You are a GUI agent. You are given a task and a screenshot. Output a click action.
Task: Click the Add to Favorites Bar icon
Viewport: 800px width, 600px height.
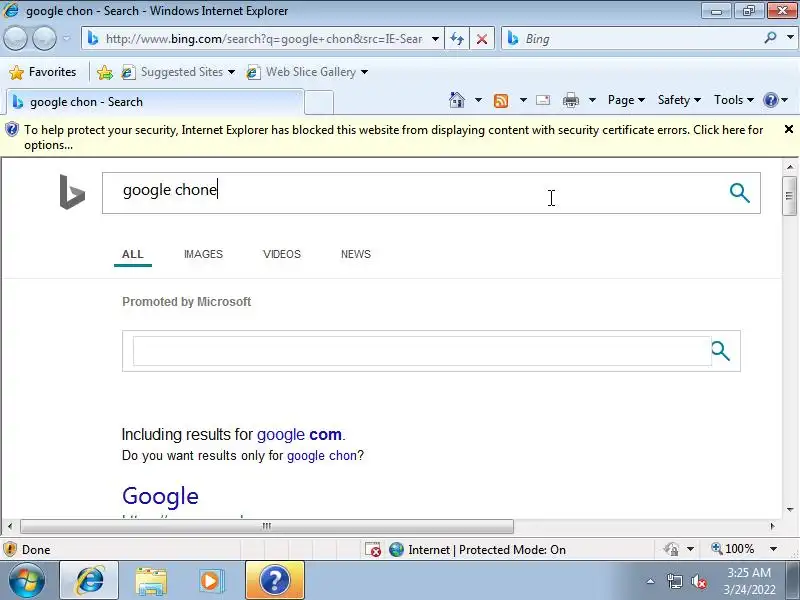point(105,72)
